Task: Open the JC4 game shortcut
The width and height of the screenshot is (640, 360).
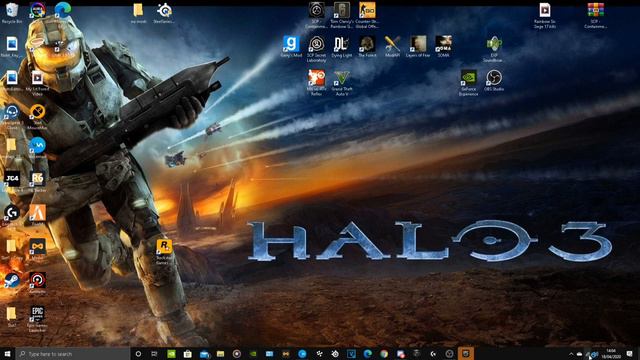Action: (12, 181)
